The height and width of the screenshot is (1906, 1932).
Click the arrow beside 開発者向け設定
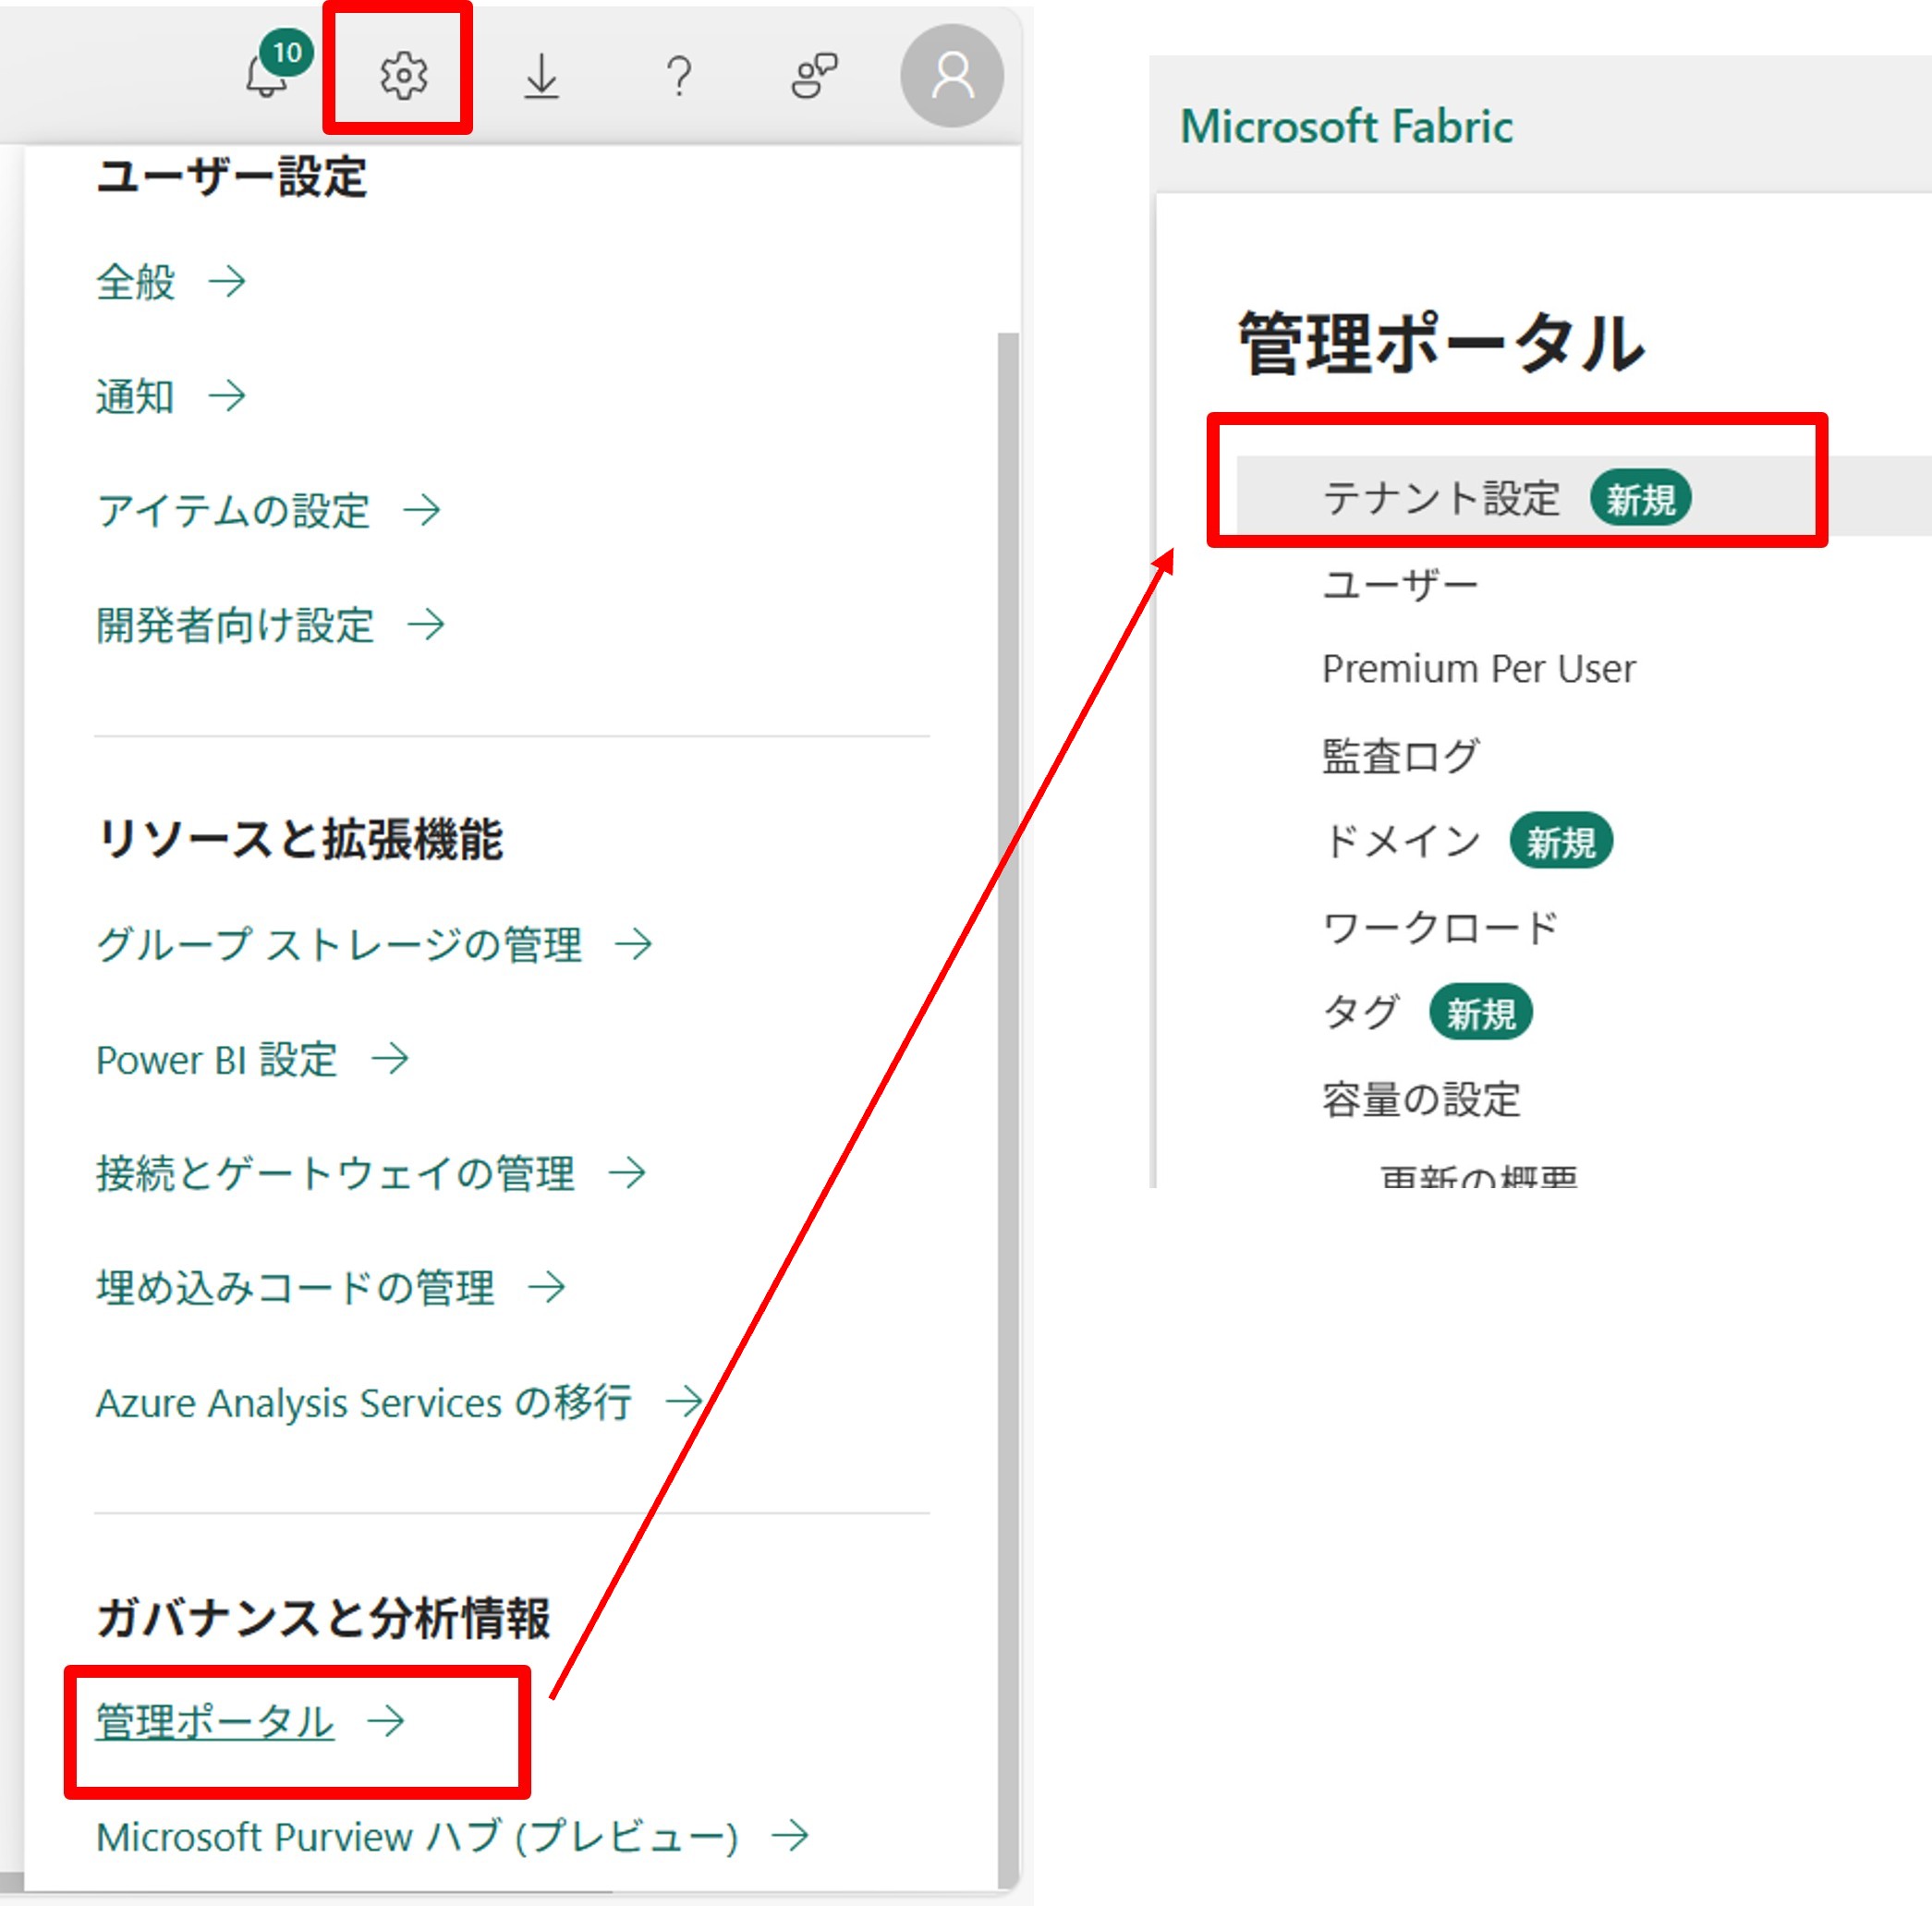coord(426,625)
